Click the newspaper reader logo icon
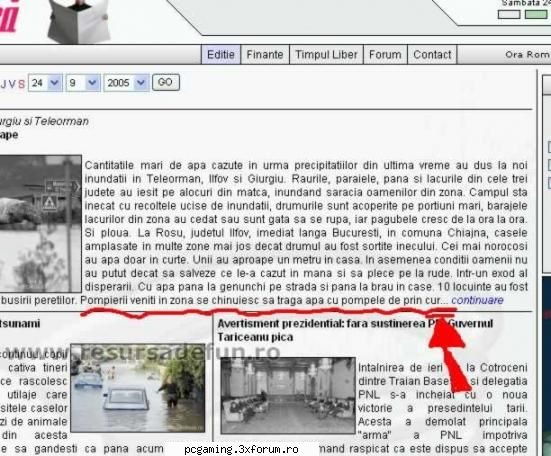The width and height of the screenshot is (551, 456). click(79, 21)
